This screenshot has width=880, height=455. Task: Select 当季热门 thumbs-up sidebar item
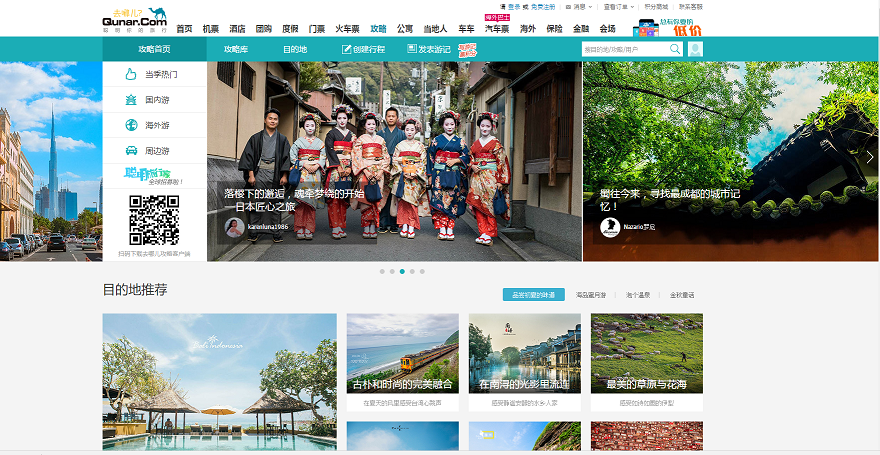(154, 74)
